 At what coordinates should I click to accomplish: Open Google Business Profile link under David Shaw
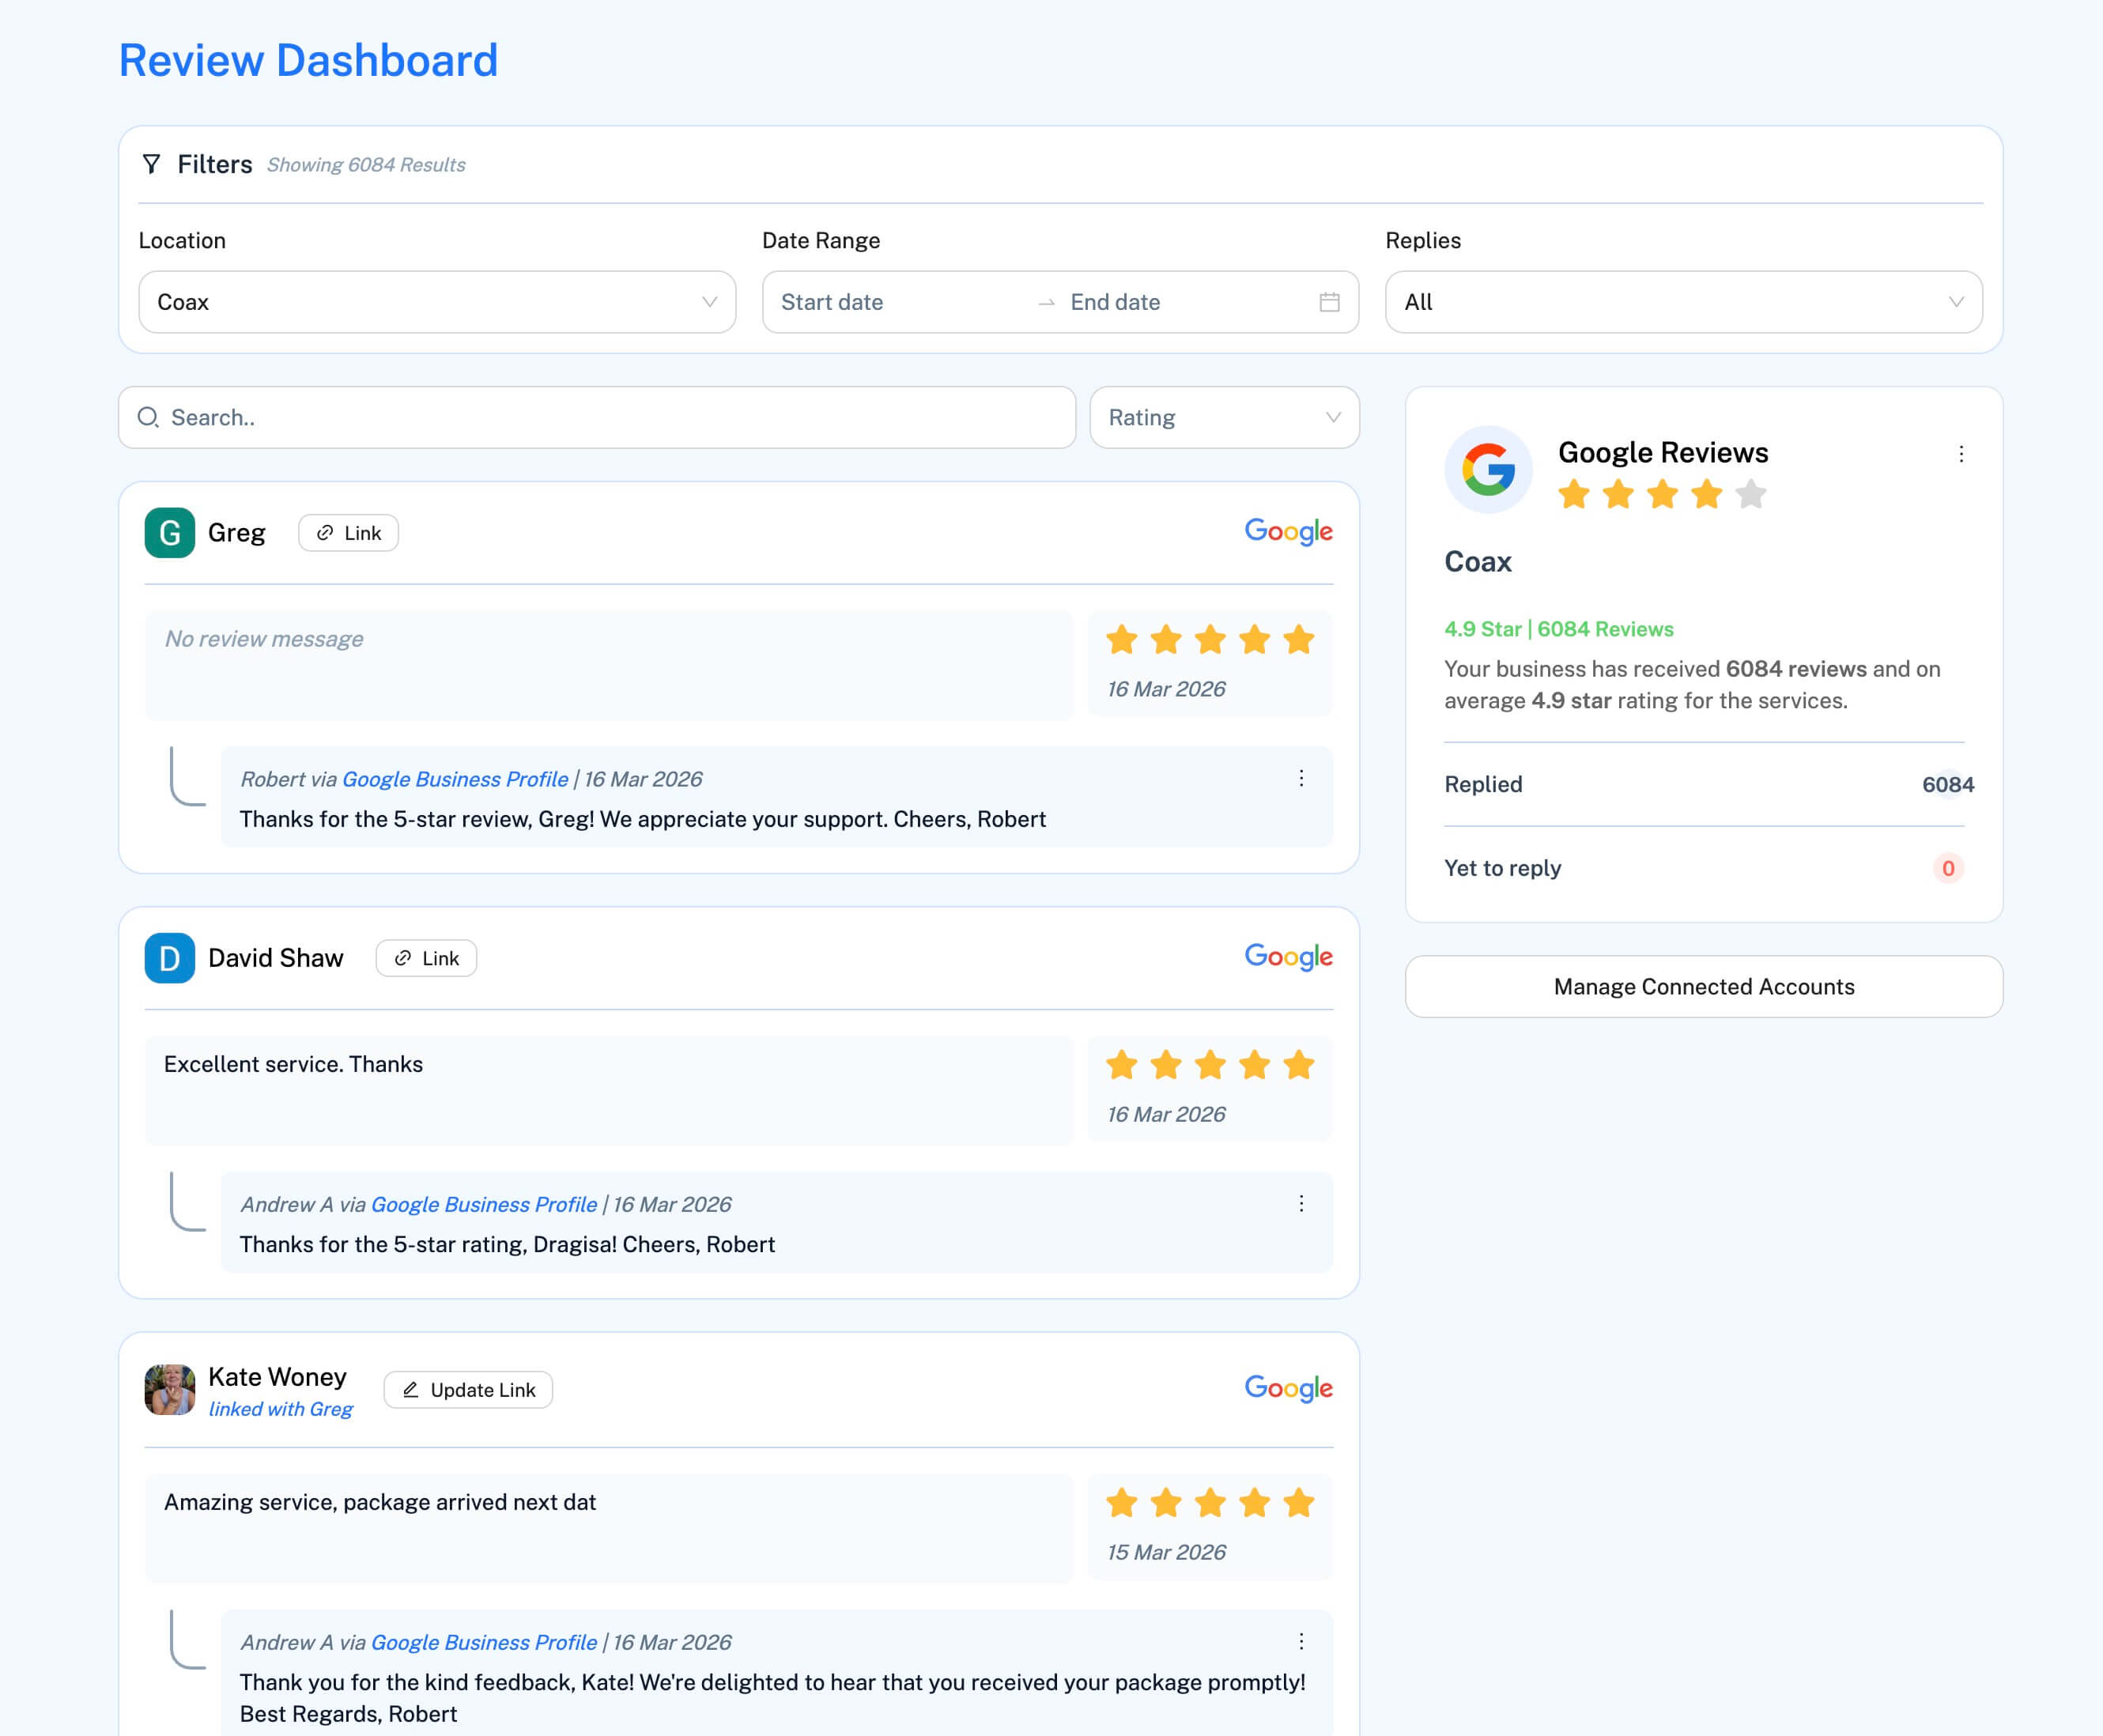point(483,1204)
